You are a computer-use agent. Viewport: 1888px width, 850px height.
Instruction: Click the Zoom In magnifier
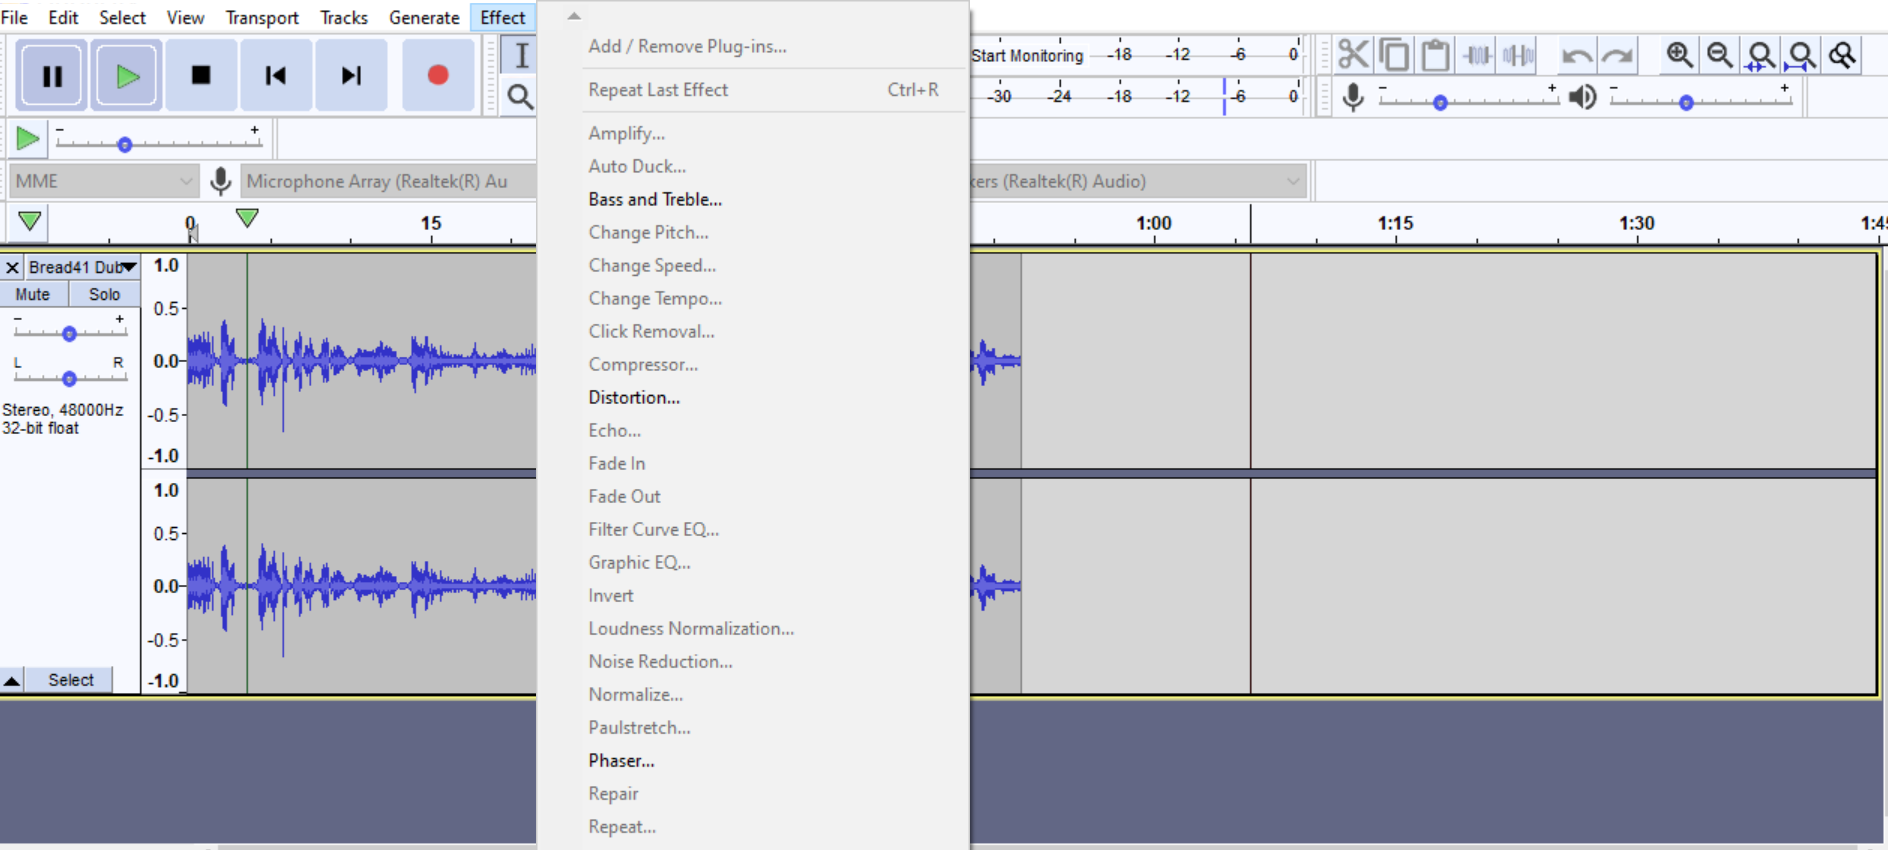1679,55
